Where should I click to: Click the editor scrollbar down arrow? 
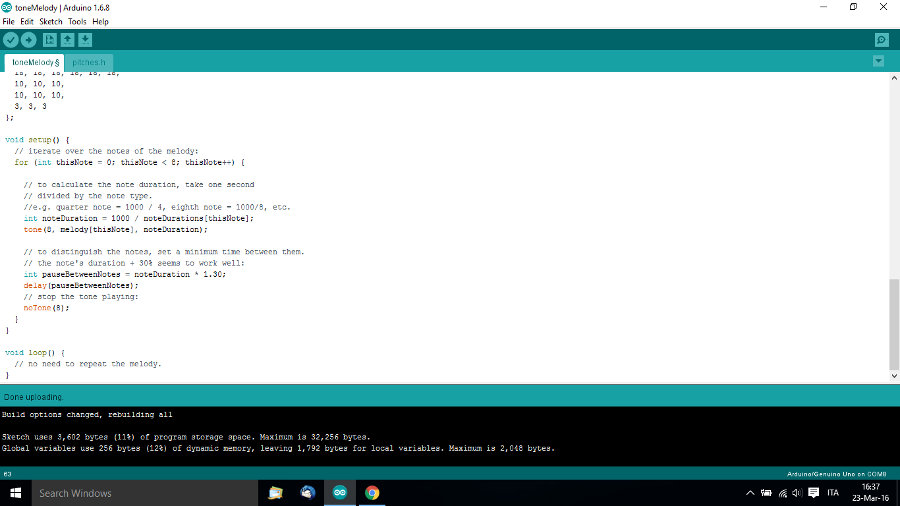click(894, 376)
